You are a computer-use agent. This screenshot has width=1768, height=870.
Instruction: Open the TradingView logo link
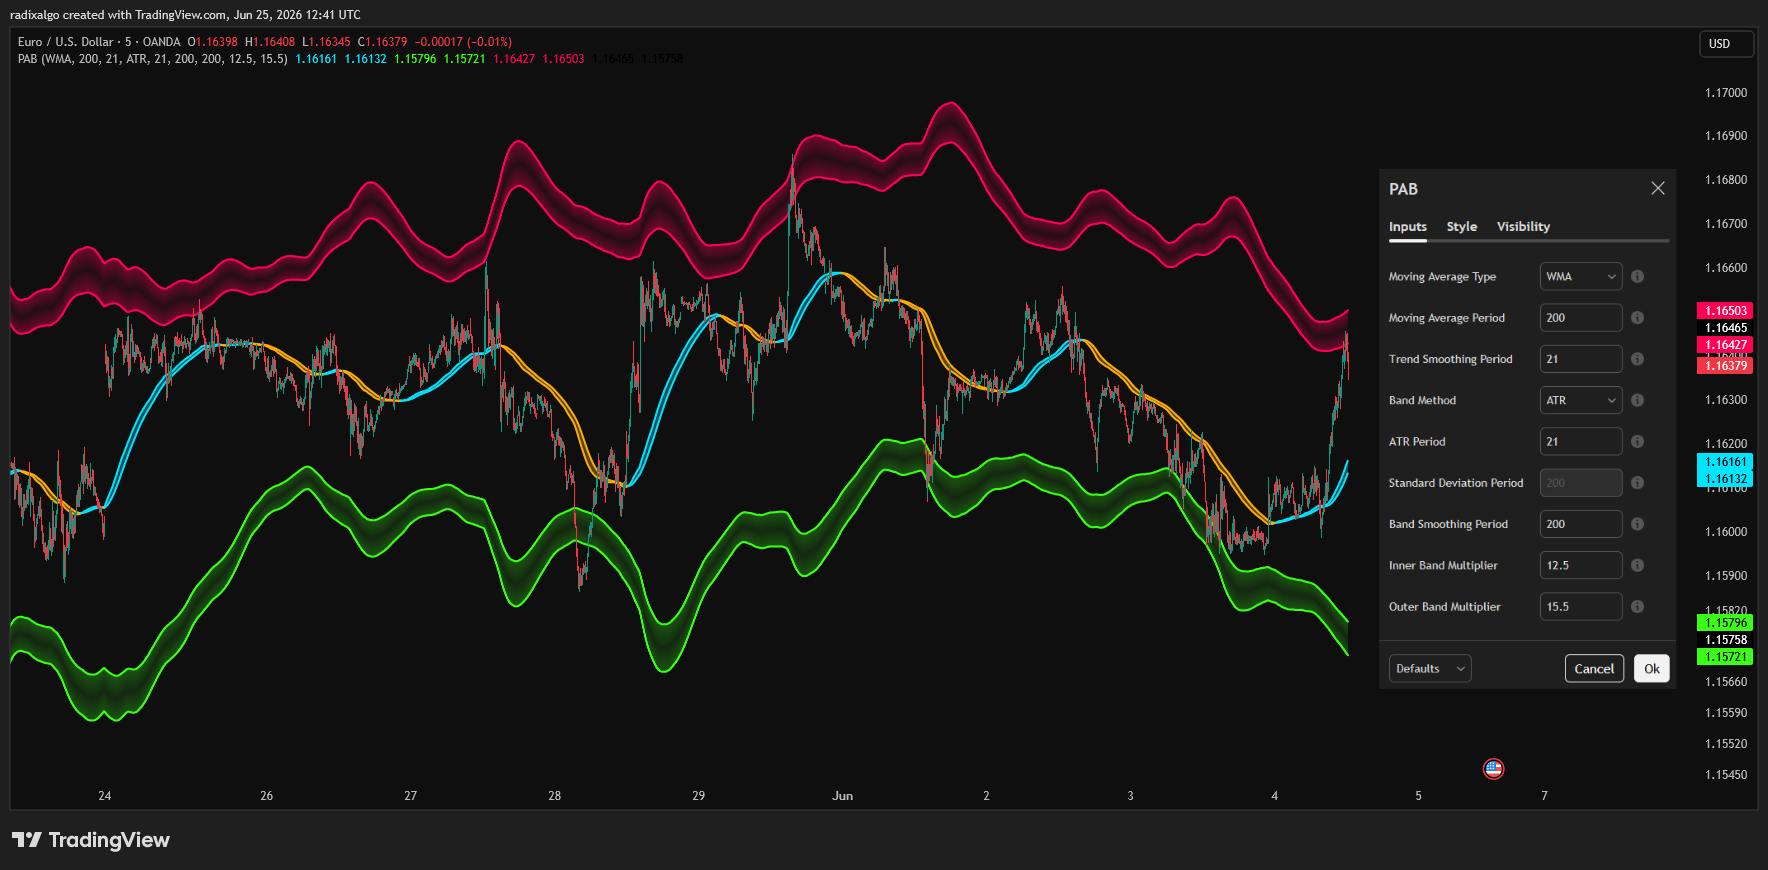[x=91, y=840]
